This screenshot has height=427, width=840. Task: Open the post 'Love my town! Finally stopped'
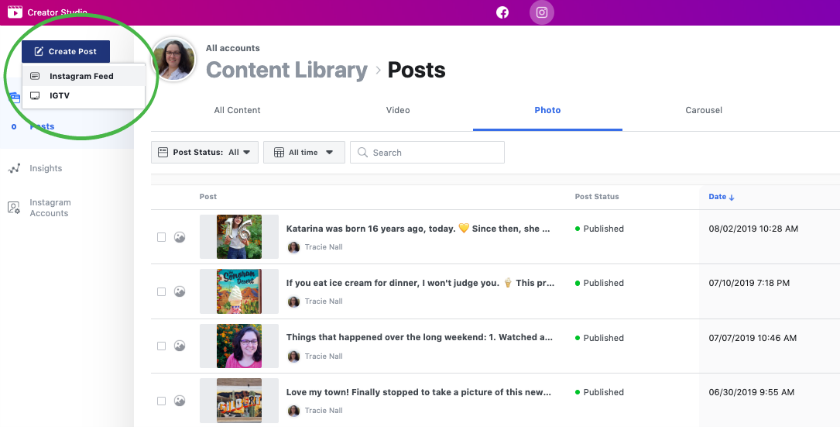click(x=418, y=392)
